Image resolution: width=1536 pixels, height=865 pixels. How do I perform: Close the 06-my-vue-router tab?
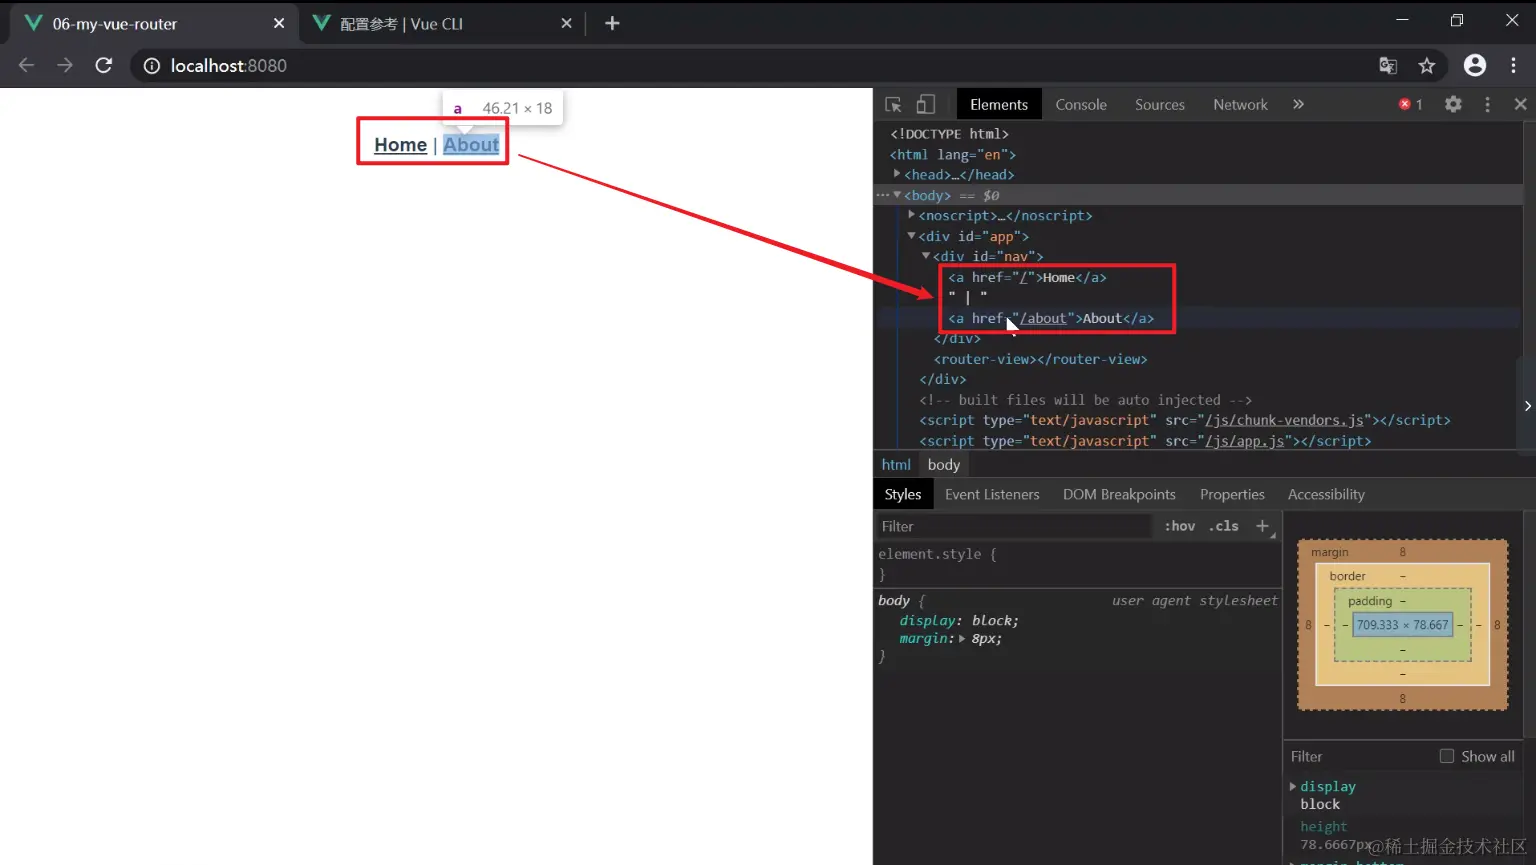[x=279, y=23]
